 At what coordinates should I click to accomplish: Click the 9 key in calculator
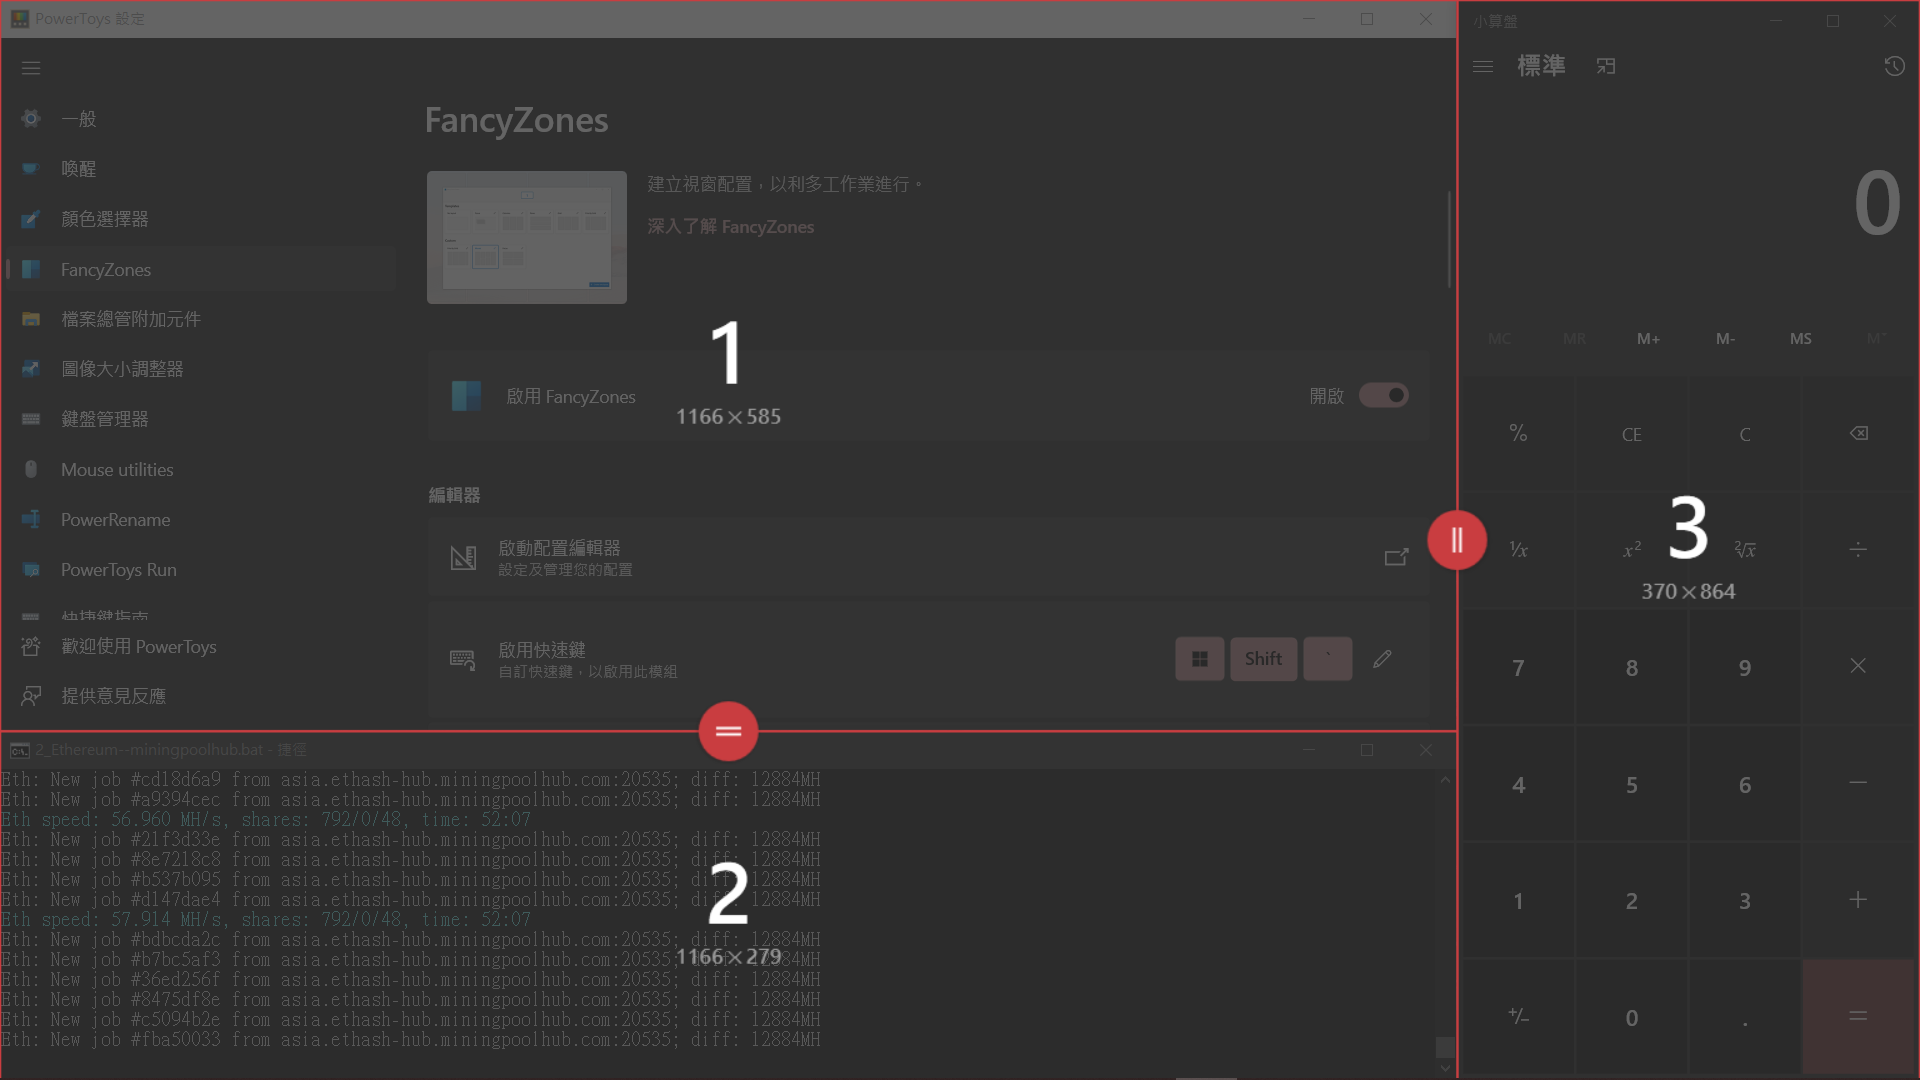1745,666
